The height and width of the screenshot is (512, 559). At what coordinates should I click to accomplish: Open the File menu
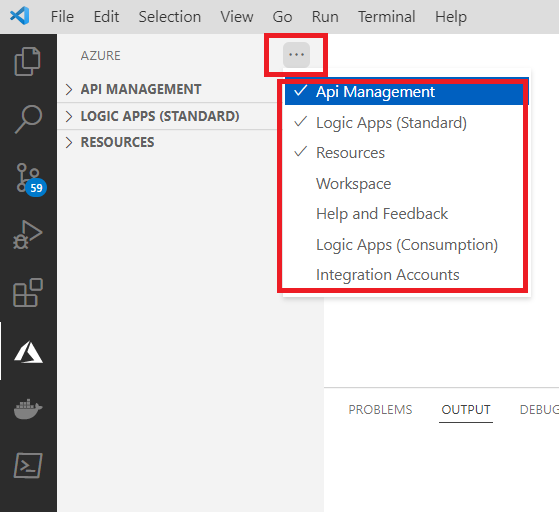pos(62,17)
